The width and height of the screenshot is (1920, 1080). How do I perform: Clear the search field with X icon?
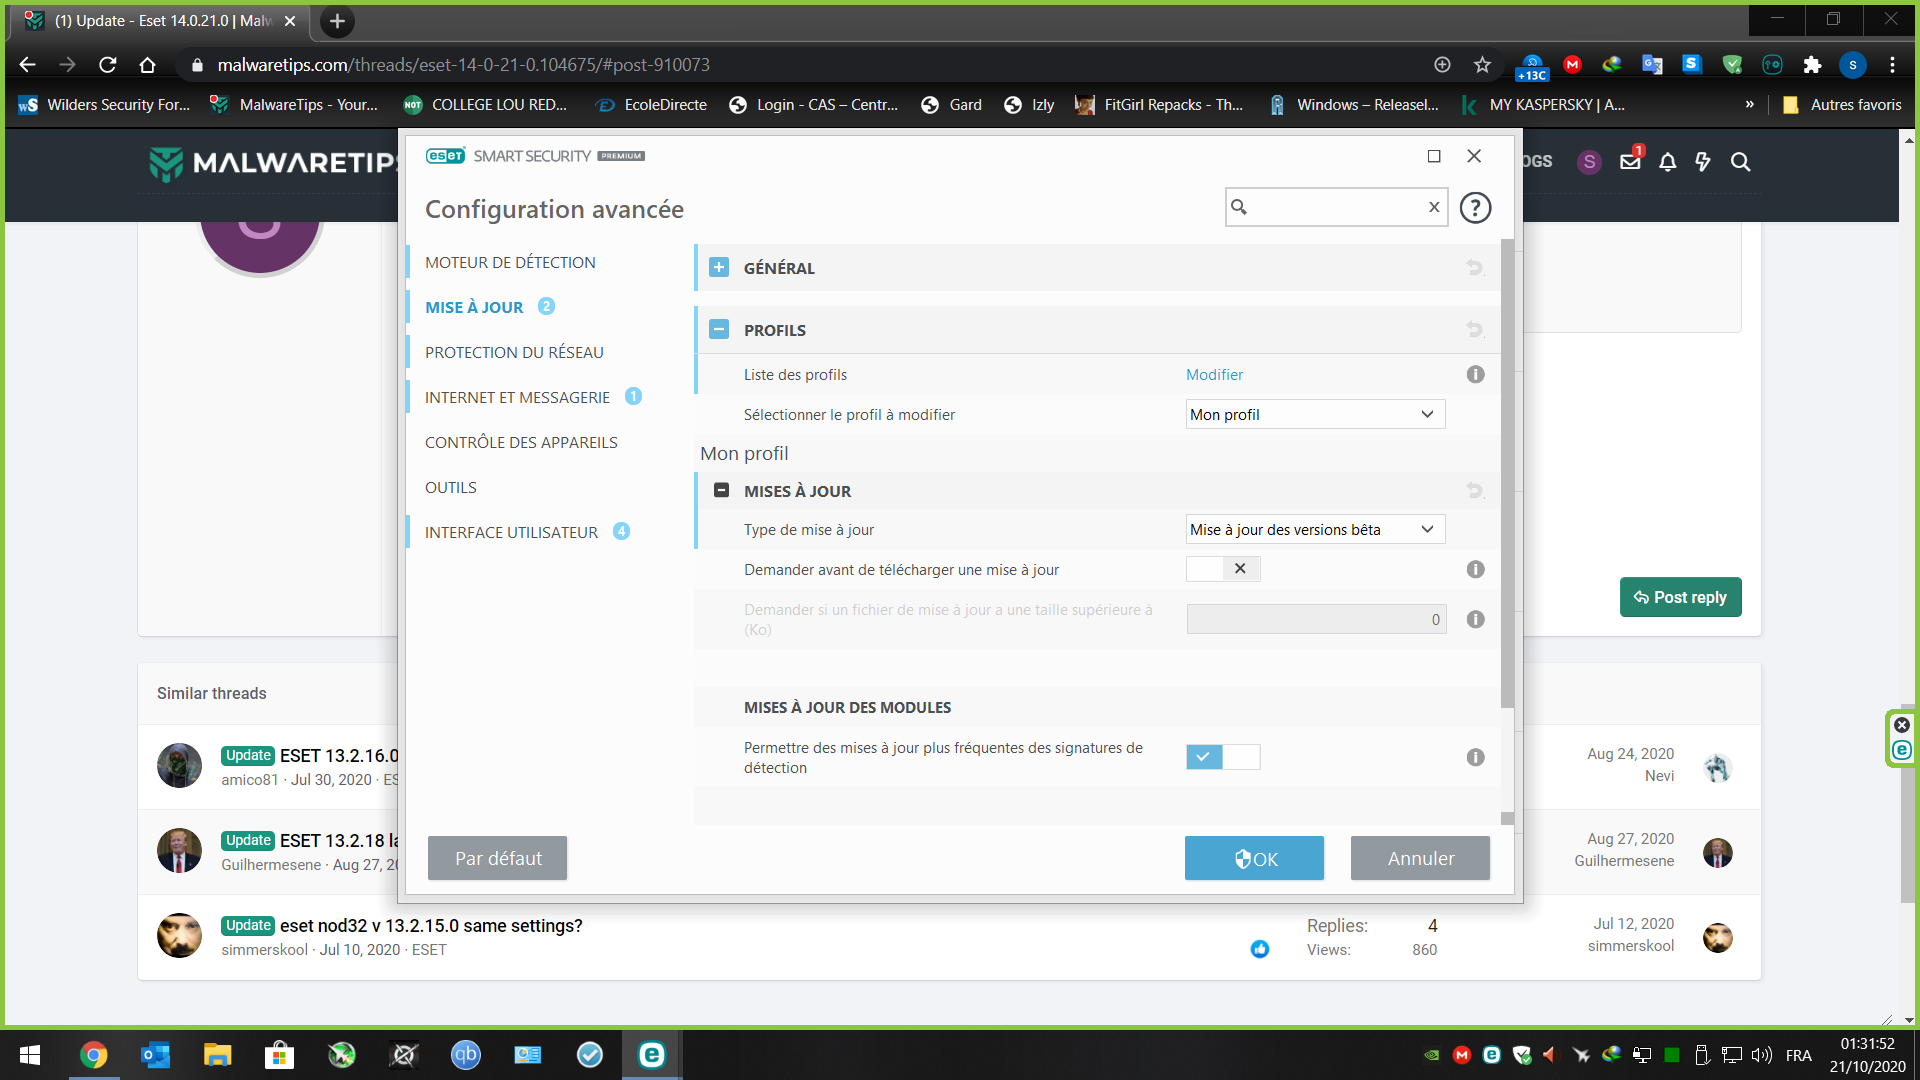[x=1434, y=207]
